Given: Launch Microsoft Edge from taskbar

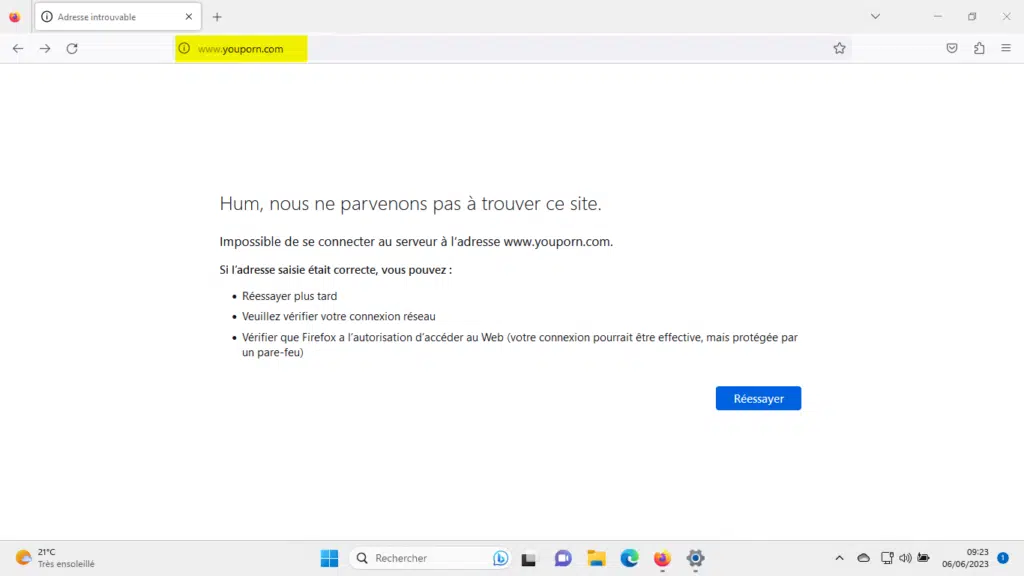Looking at the screenshot, I should coord(630,558).
